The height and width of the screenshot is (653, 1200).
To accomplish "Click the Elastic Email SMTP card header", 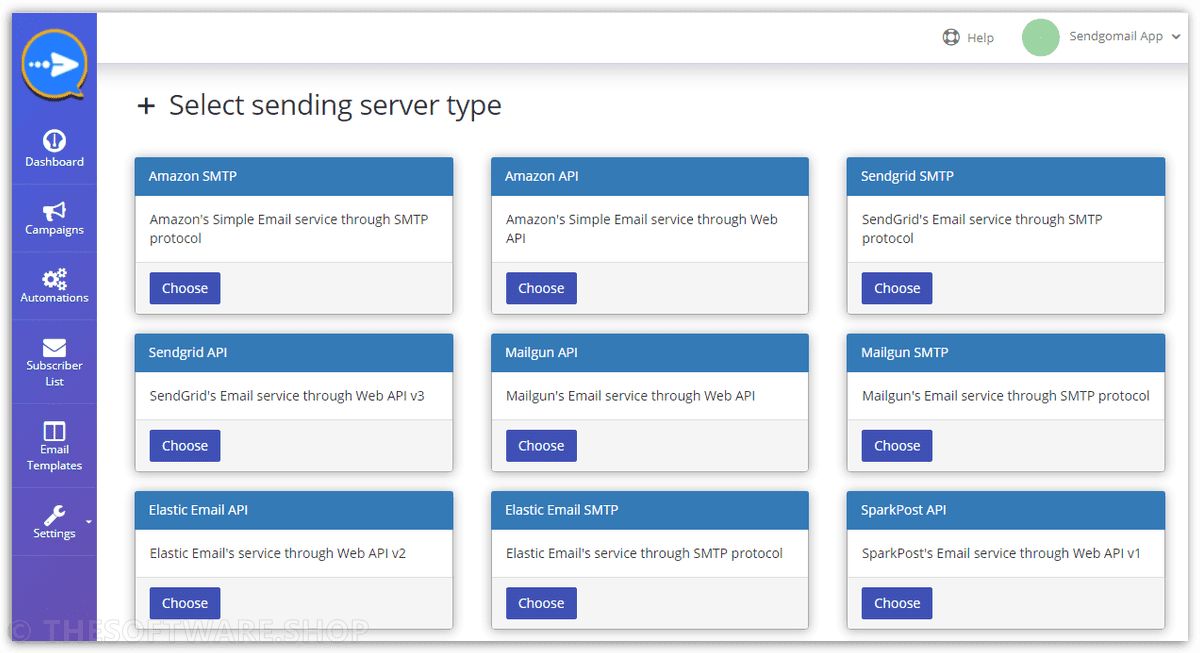I will click(650, 510).
